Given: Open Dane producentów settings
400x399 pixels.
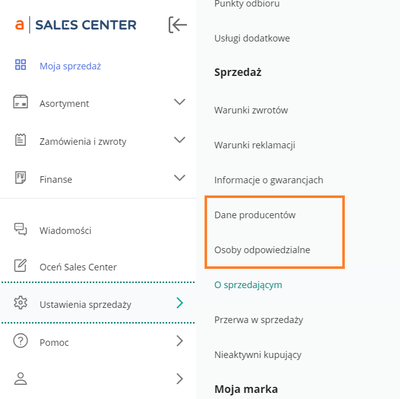Looking at the screenshot, I should tap(255, 215).
